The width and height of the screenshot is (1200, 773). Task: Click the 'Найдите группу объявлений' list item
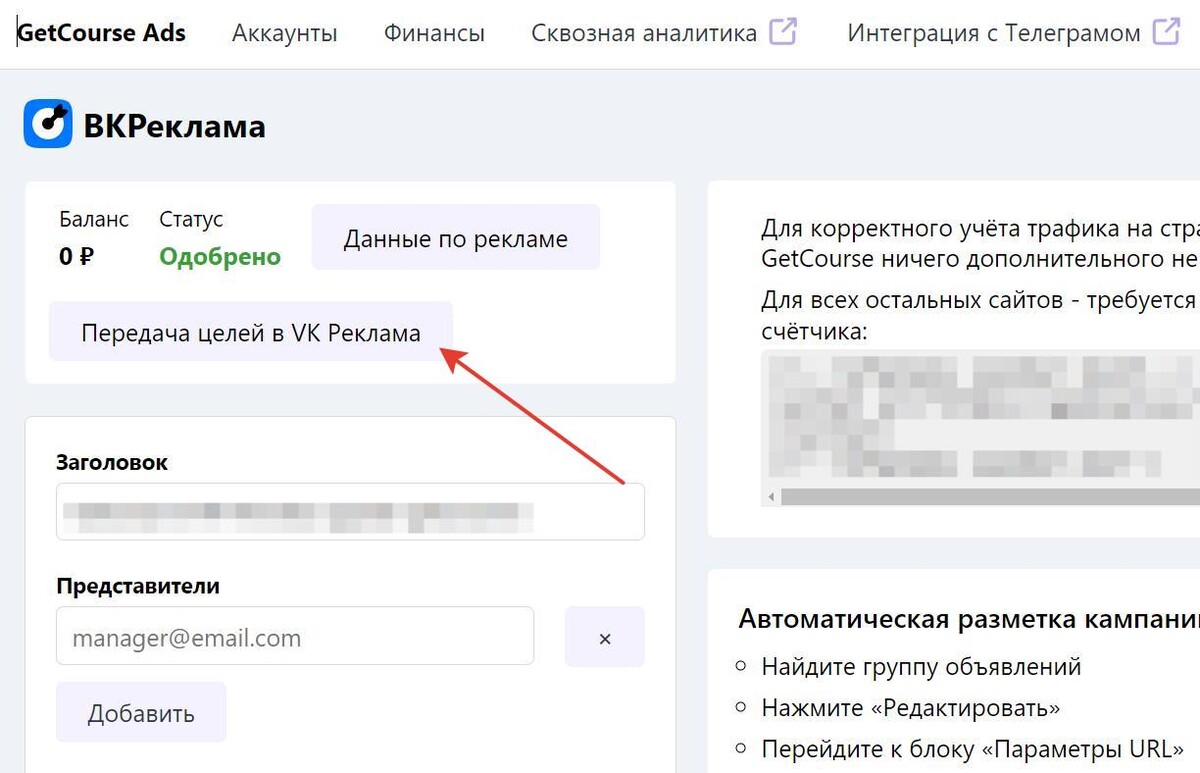[x=921, y=666]
